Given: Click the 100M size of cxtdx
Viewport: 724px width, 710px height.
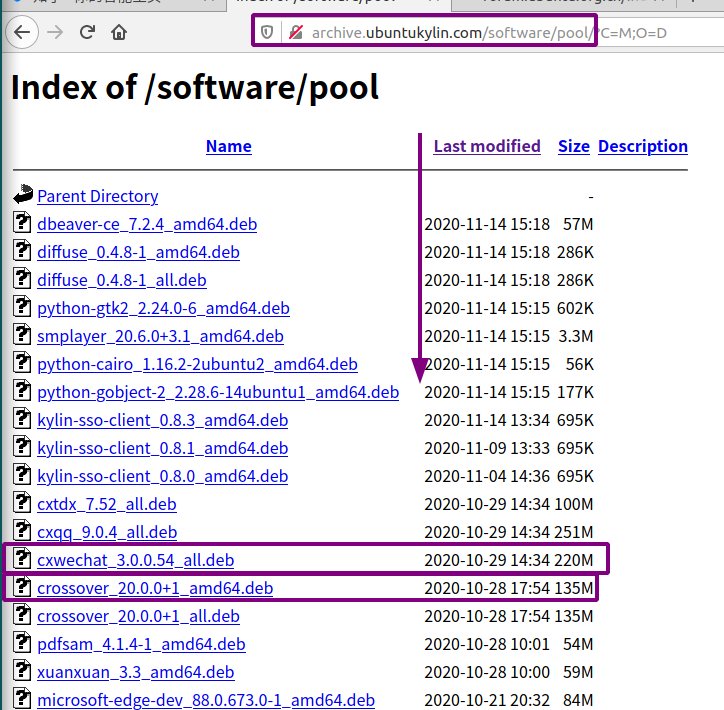Looking at the screenshot, I should tap(574, 504).
